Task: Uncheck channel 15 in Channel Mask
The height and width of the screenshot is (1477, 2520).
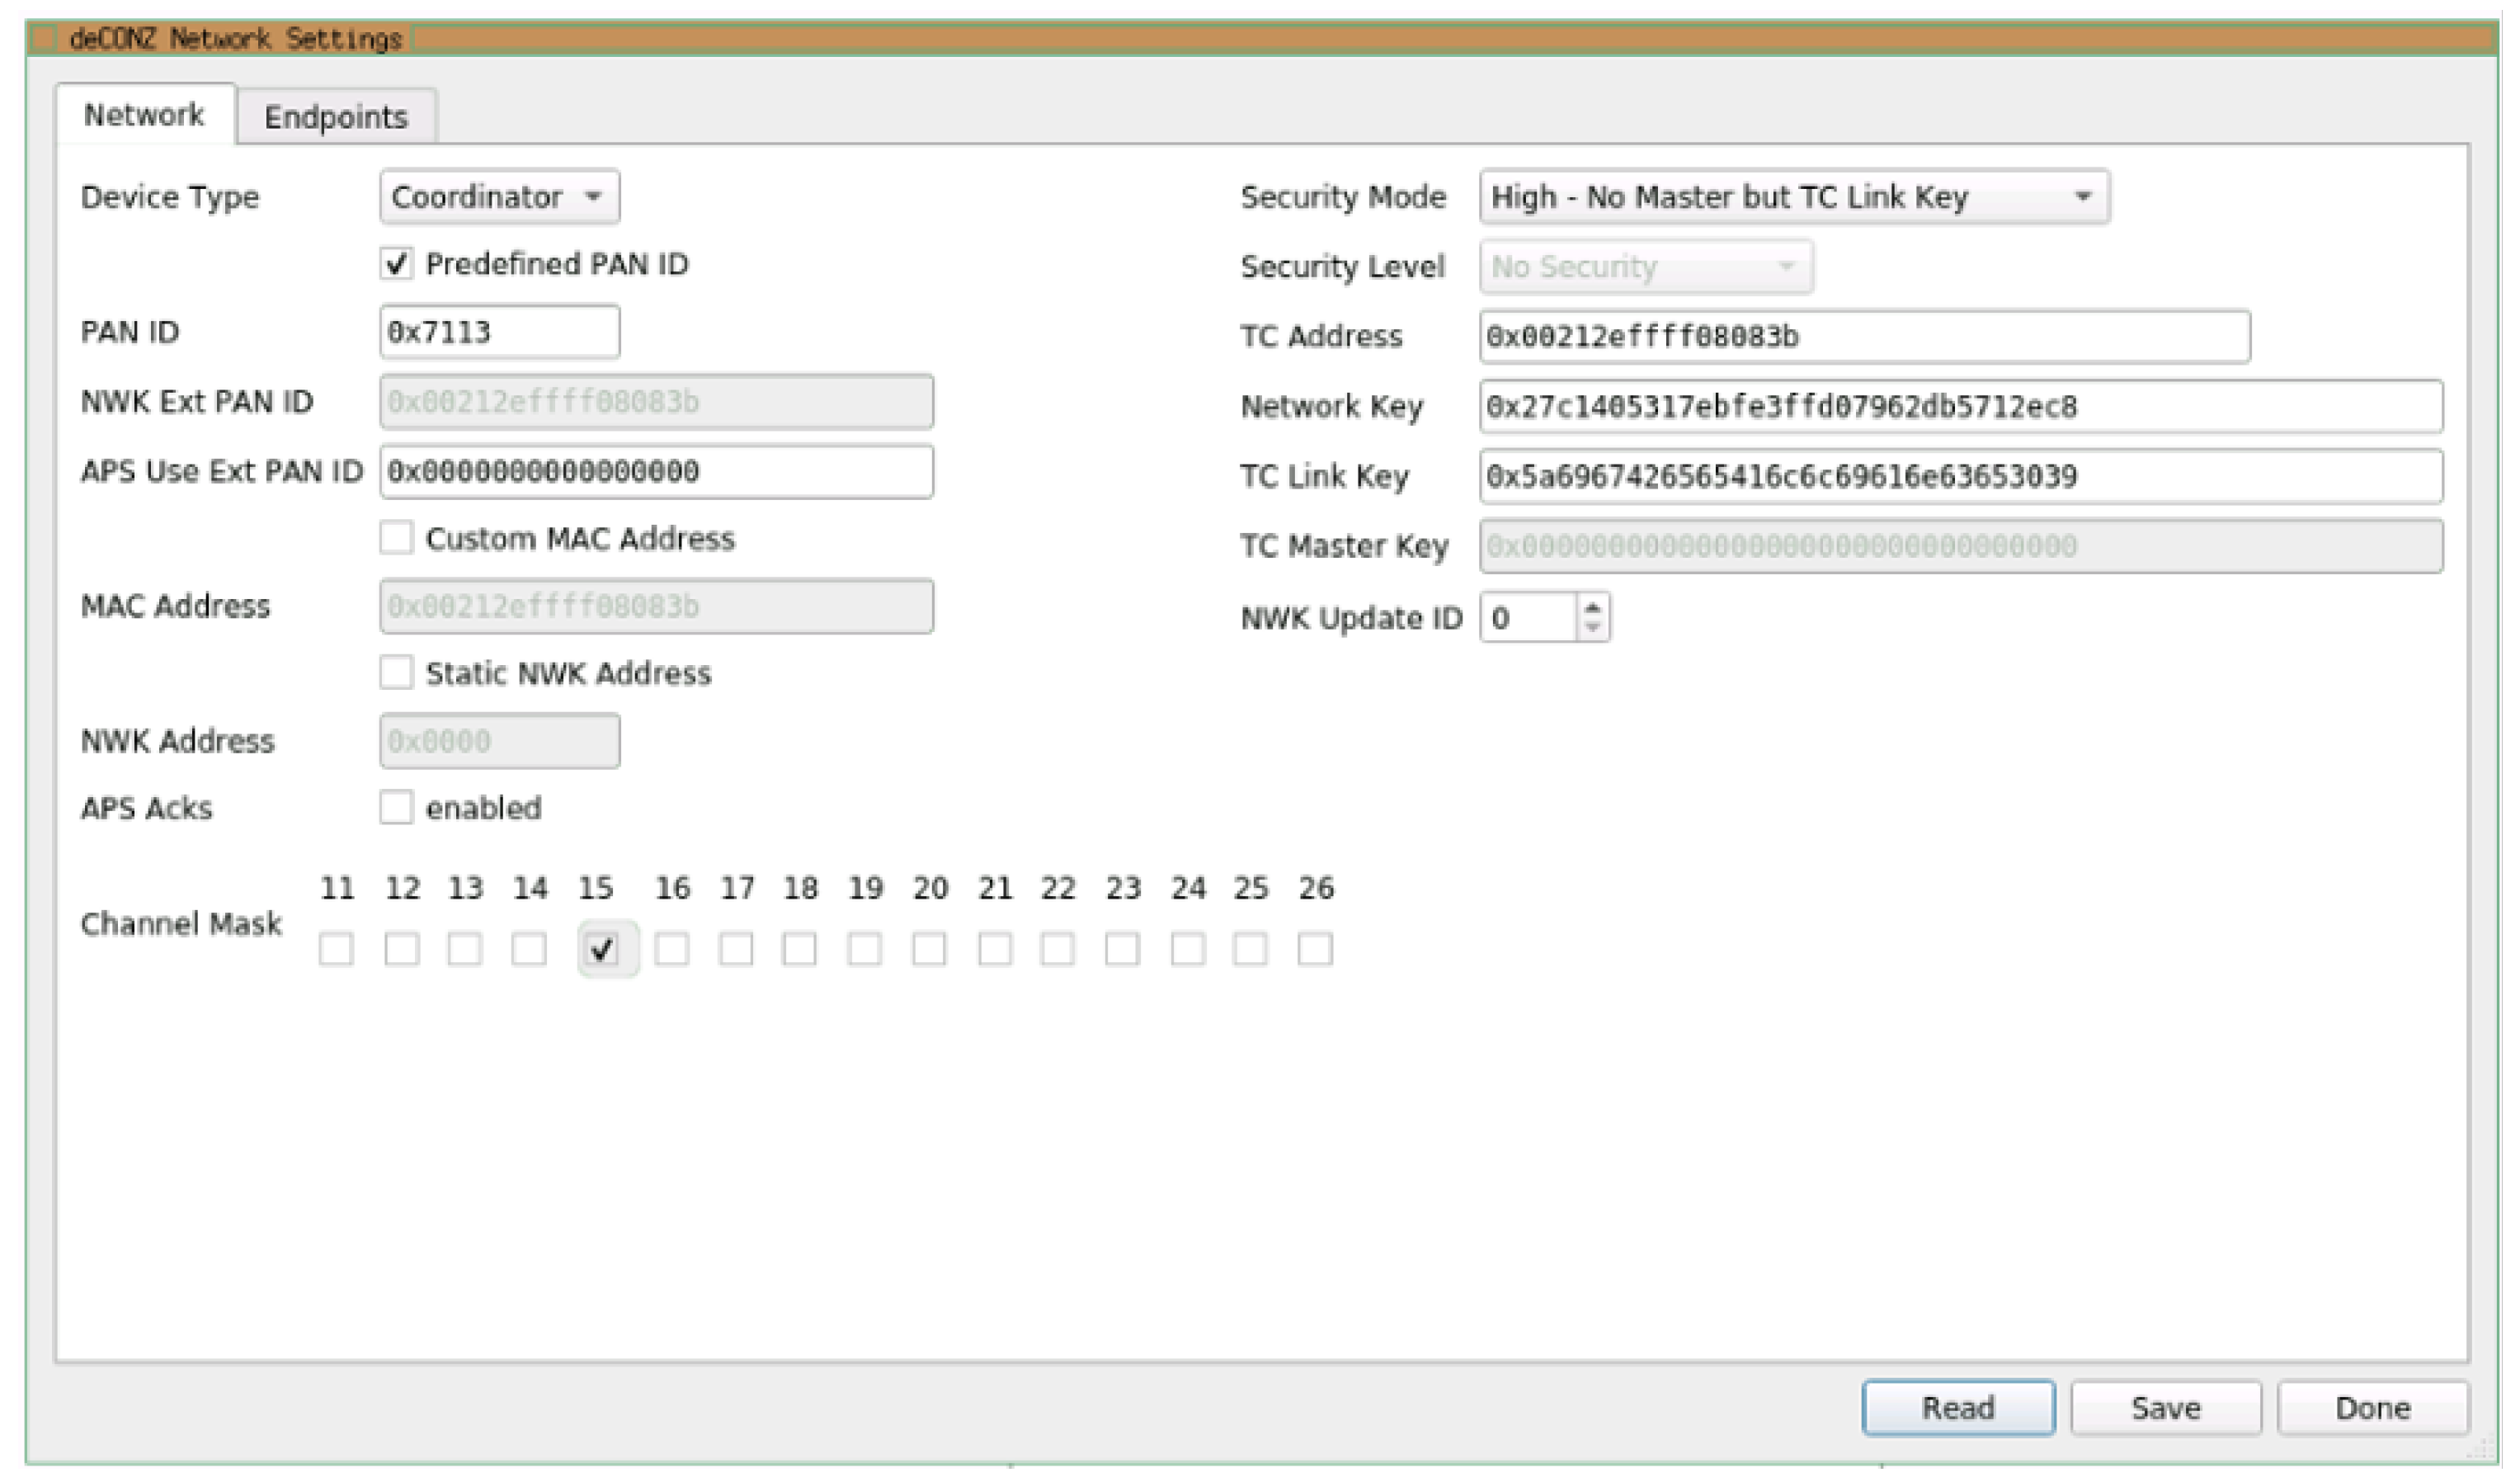Action: click(x=603, y=949)
